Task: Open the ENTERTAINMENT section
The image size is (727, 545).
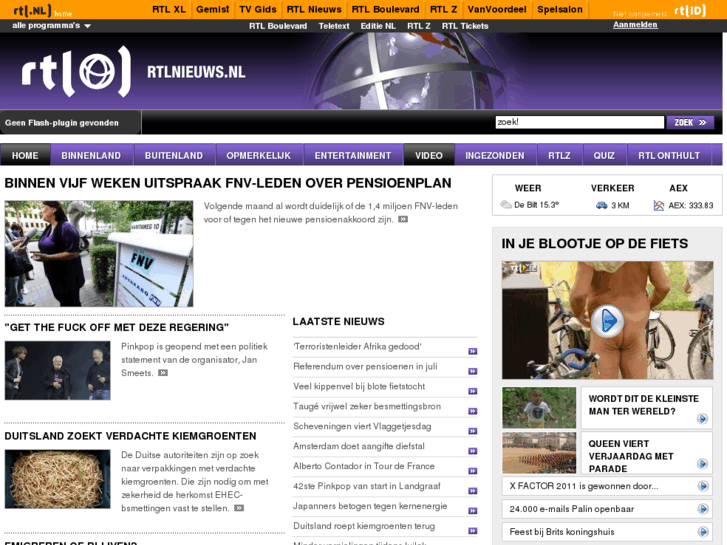Action: [353, 155]
